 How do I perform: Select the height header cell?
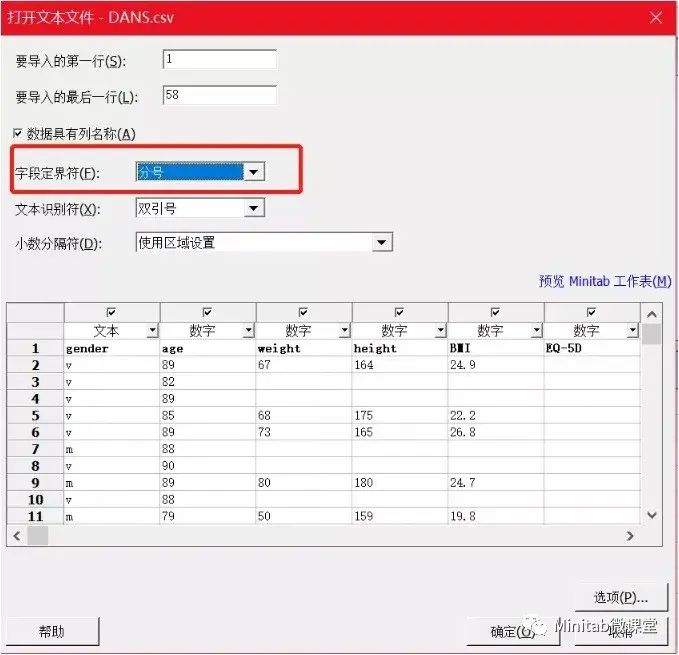pos(400,348)
